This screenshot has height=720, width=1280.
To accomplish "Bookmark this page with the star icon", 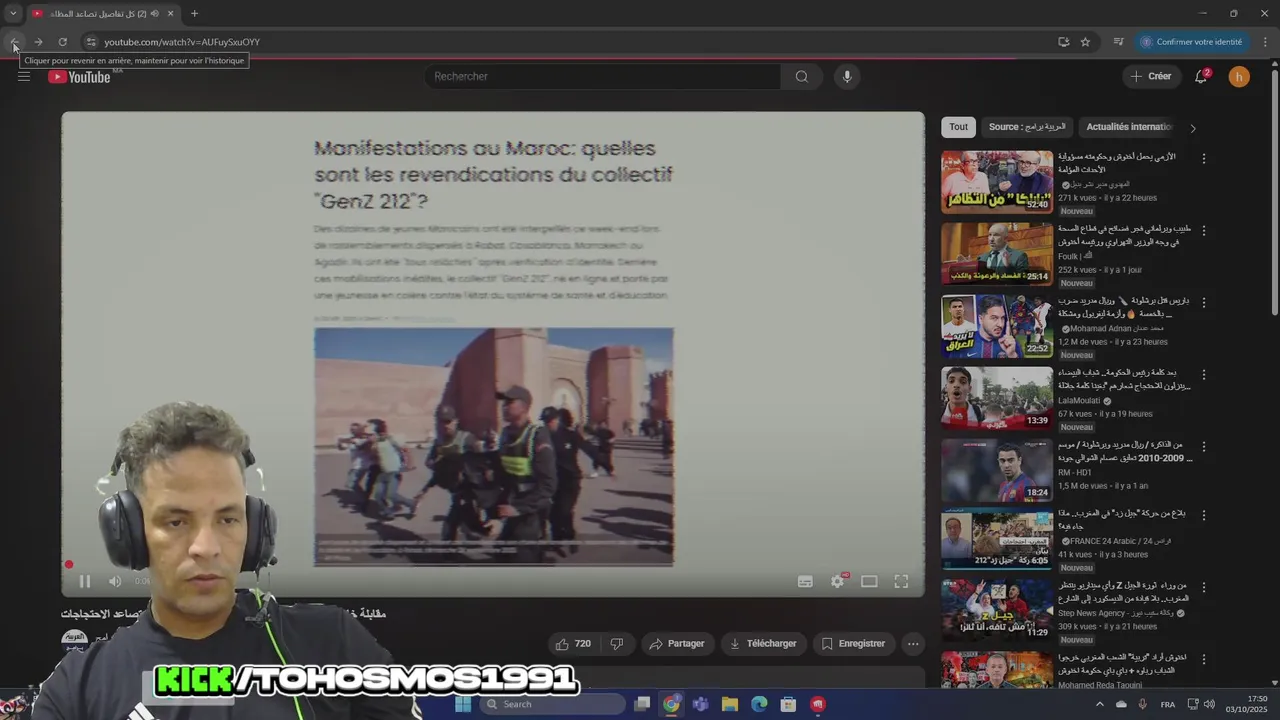I will (x=1085, y=42).
